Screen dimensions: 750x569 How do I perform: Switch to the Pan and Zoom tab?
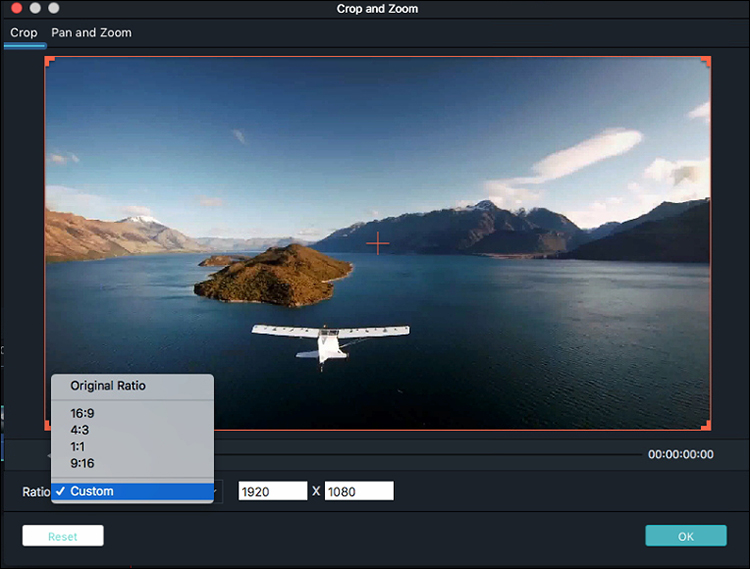point(91,33)
